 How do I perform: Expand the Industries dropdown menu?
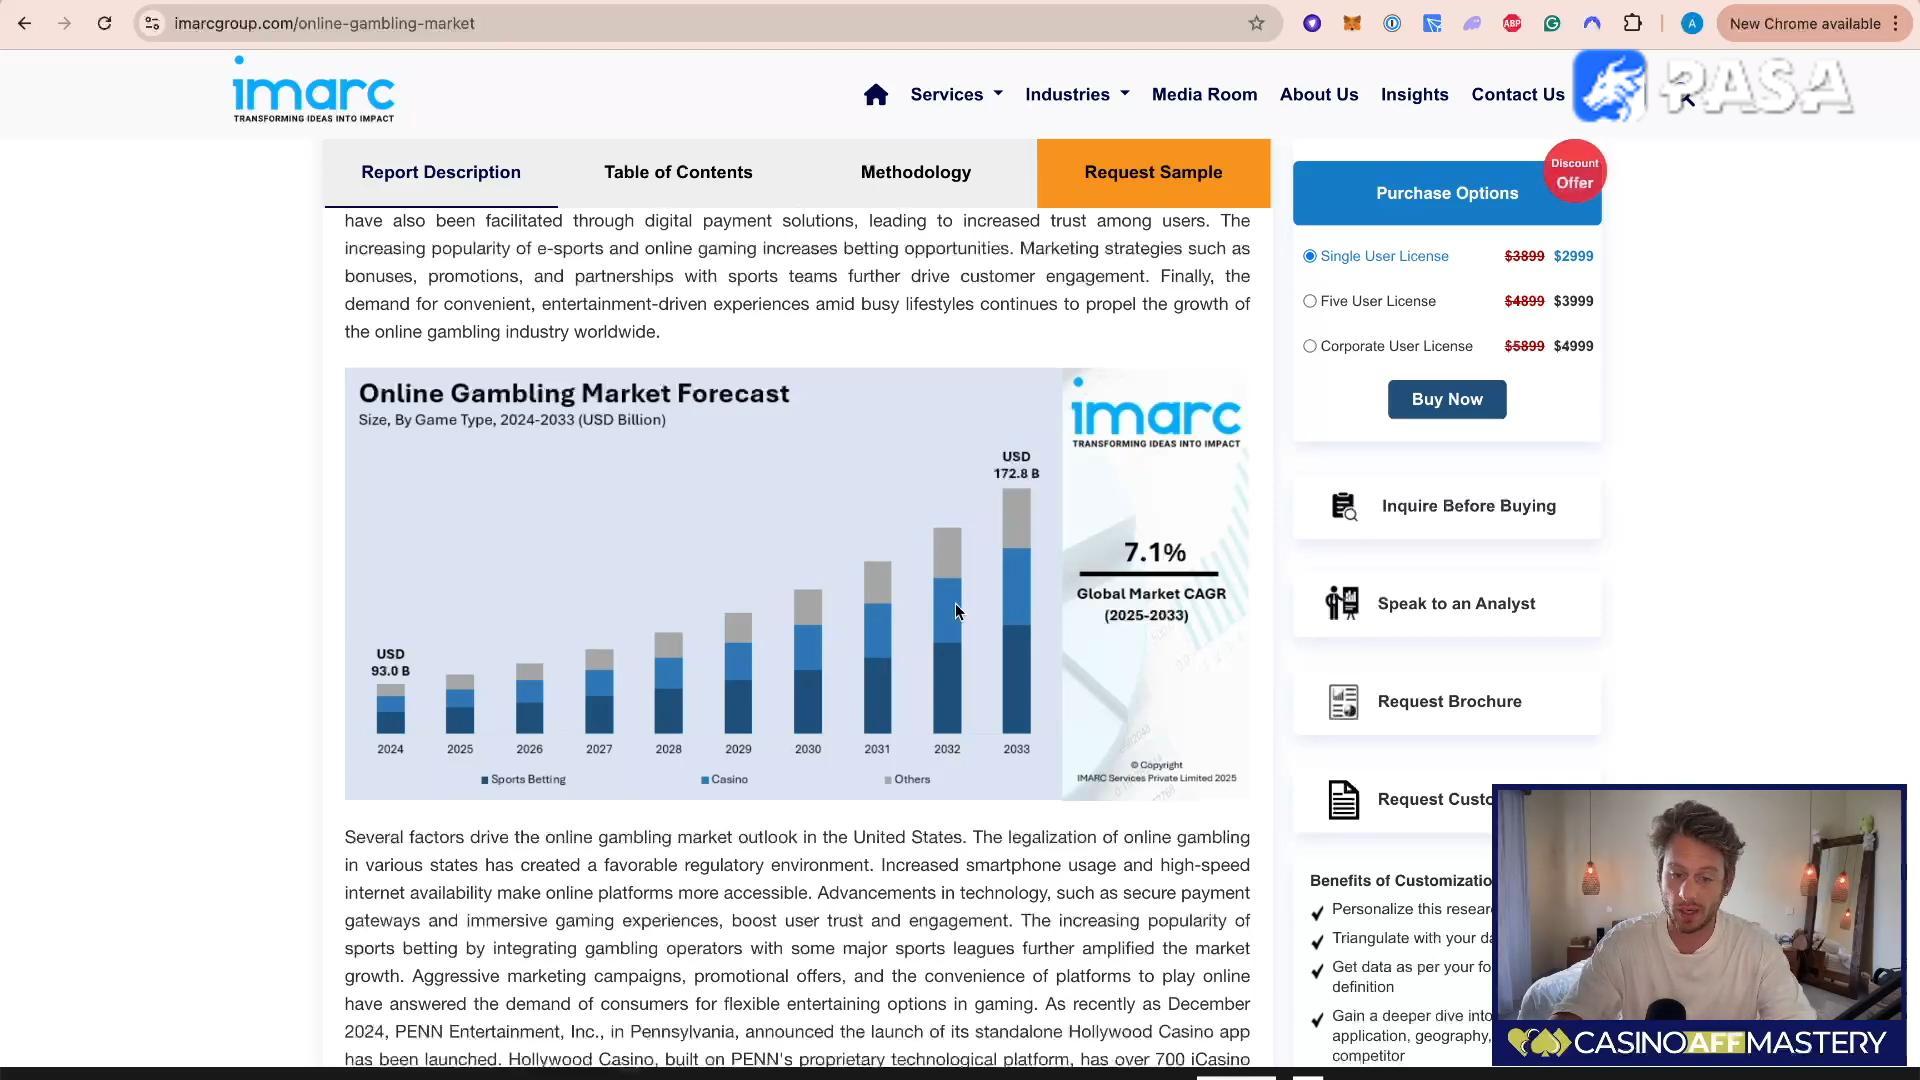point(1077,94)
